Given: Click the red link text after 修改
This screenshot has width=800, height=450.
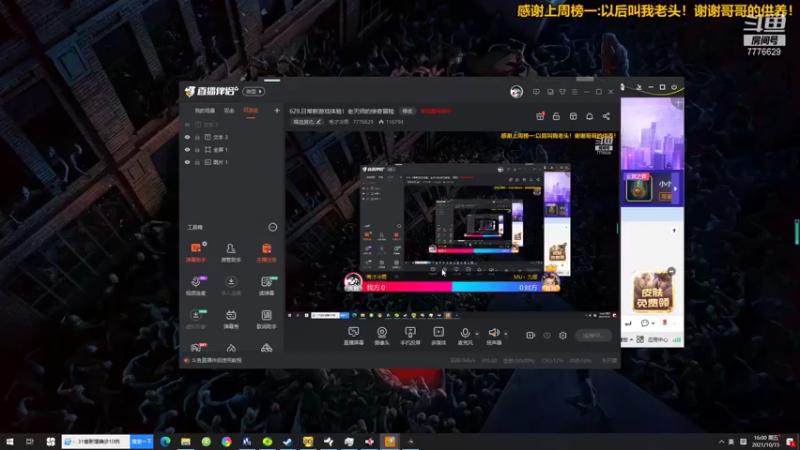Looking at the screenshot, I should click(x=436, y=111).
